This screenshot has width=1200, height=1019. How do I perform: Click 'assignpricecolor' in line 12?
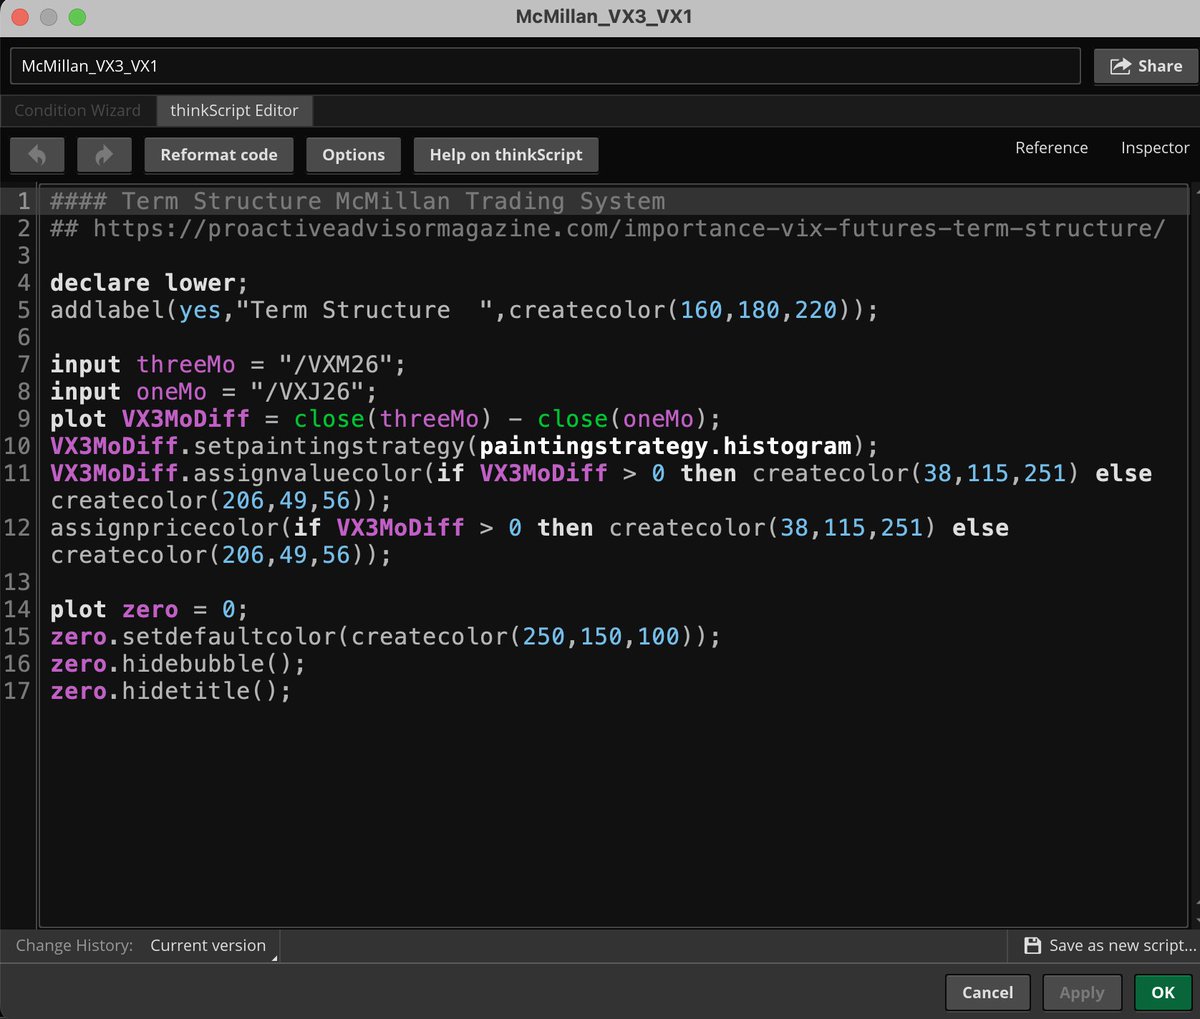click(x=164, y=528)
